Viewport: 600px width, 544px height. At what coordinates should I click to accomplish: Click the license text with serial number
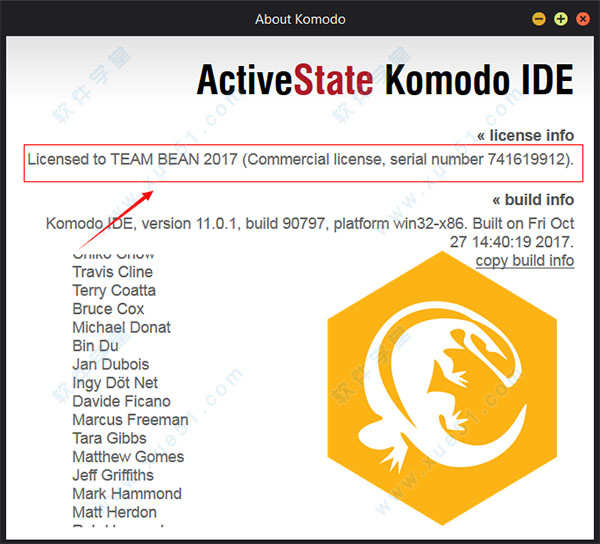(305, 160)
